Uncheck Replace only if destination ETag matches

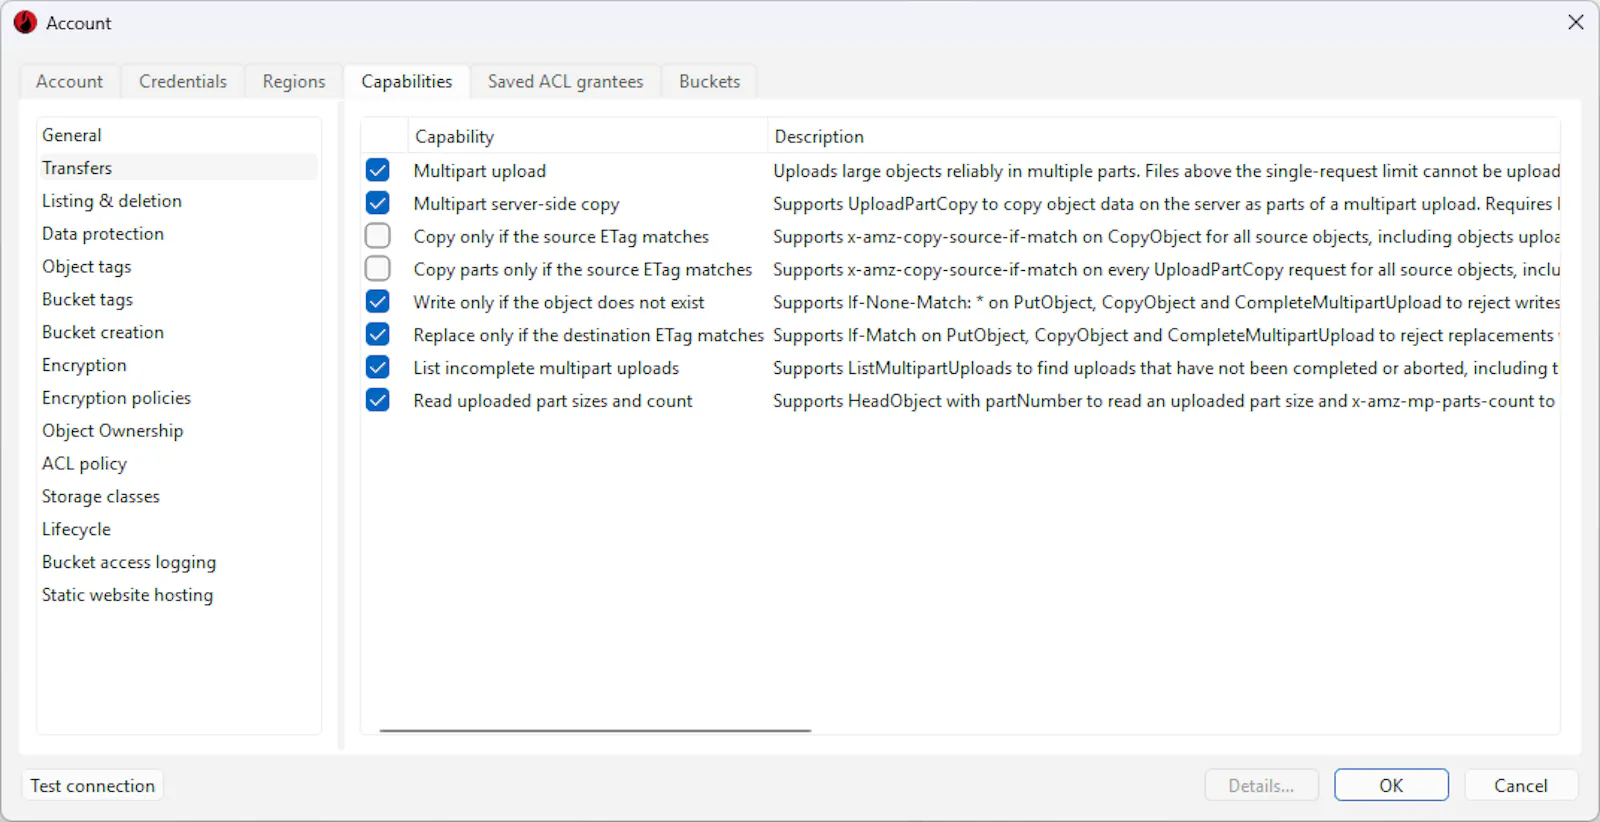(x=378, y=335)
